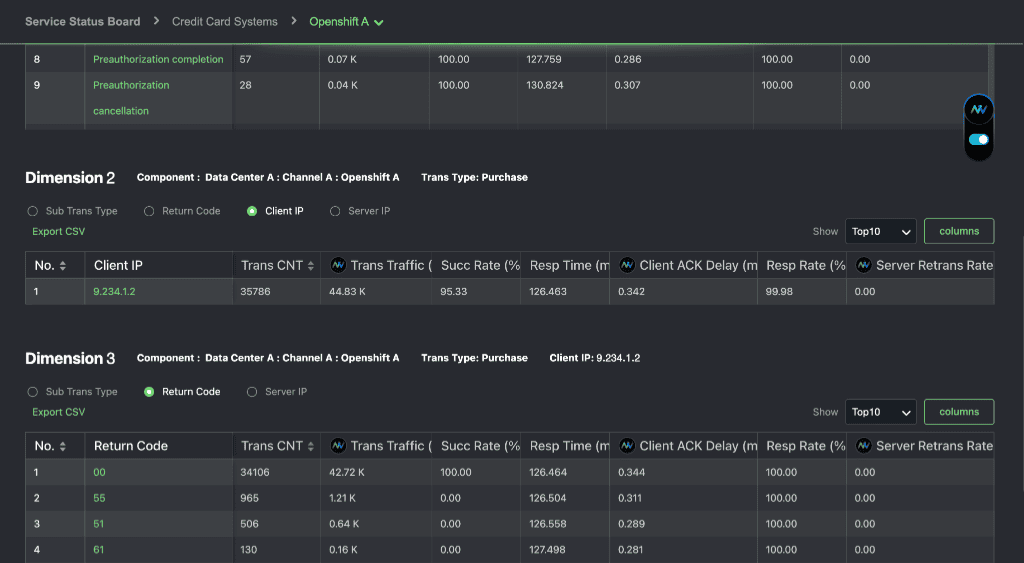Image resolution: width=1024 pixels, height=563 pixels.
Task: Choose Return Code radio in Dimension 2
Action: coord(150,211)
